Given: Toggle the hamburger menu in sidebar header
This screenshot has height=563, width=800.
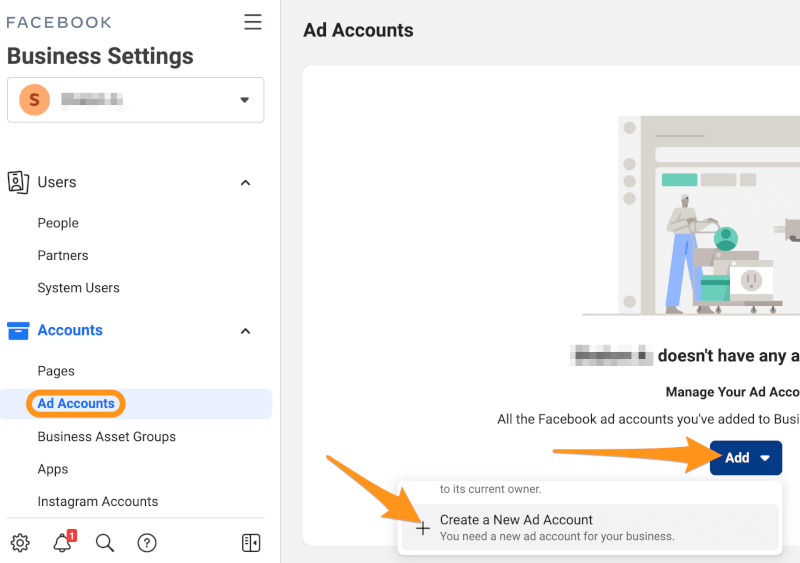Looking at the screenshot, I should [253, 22].
